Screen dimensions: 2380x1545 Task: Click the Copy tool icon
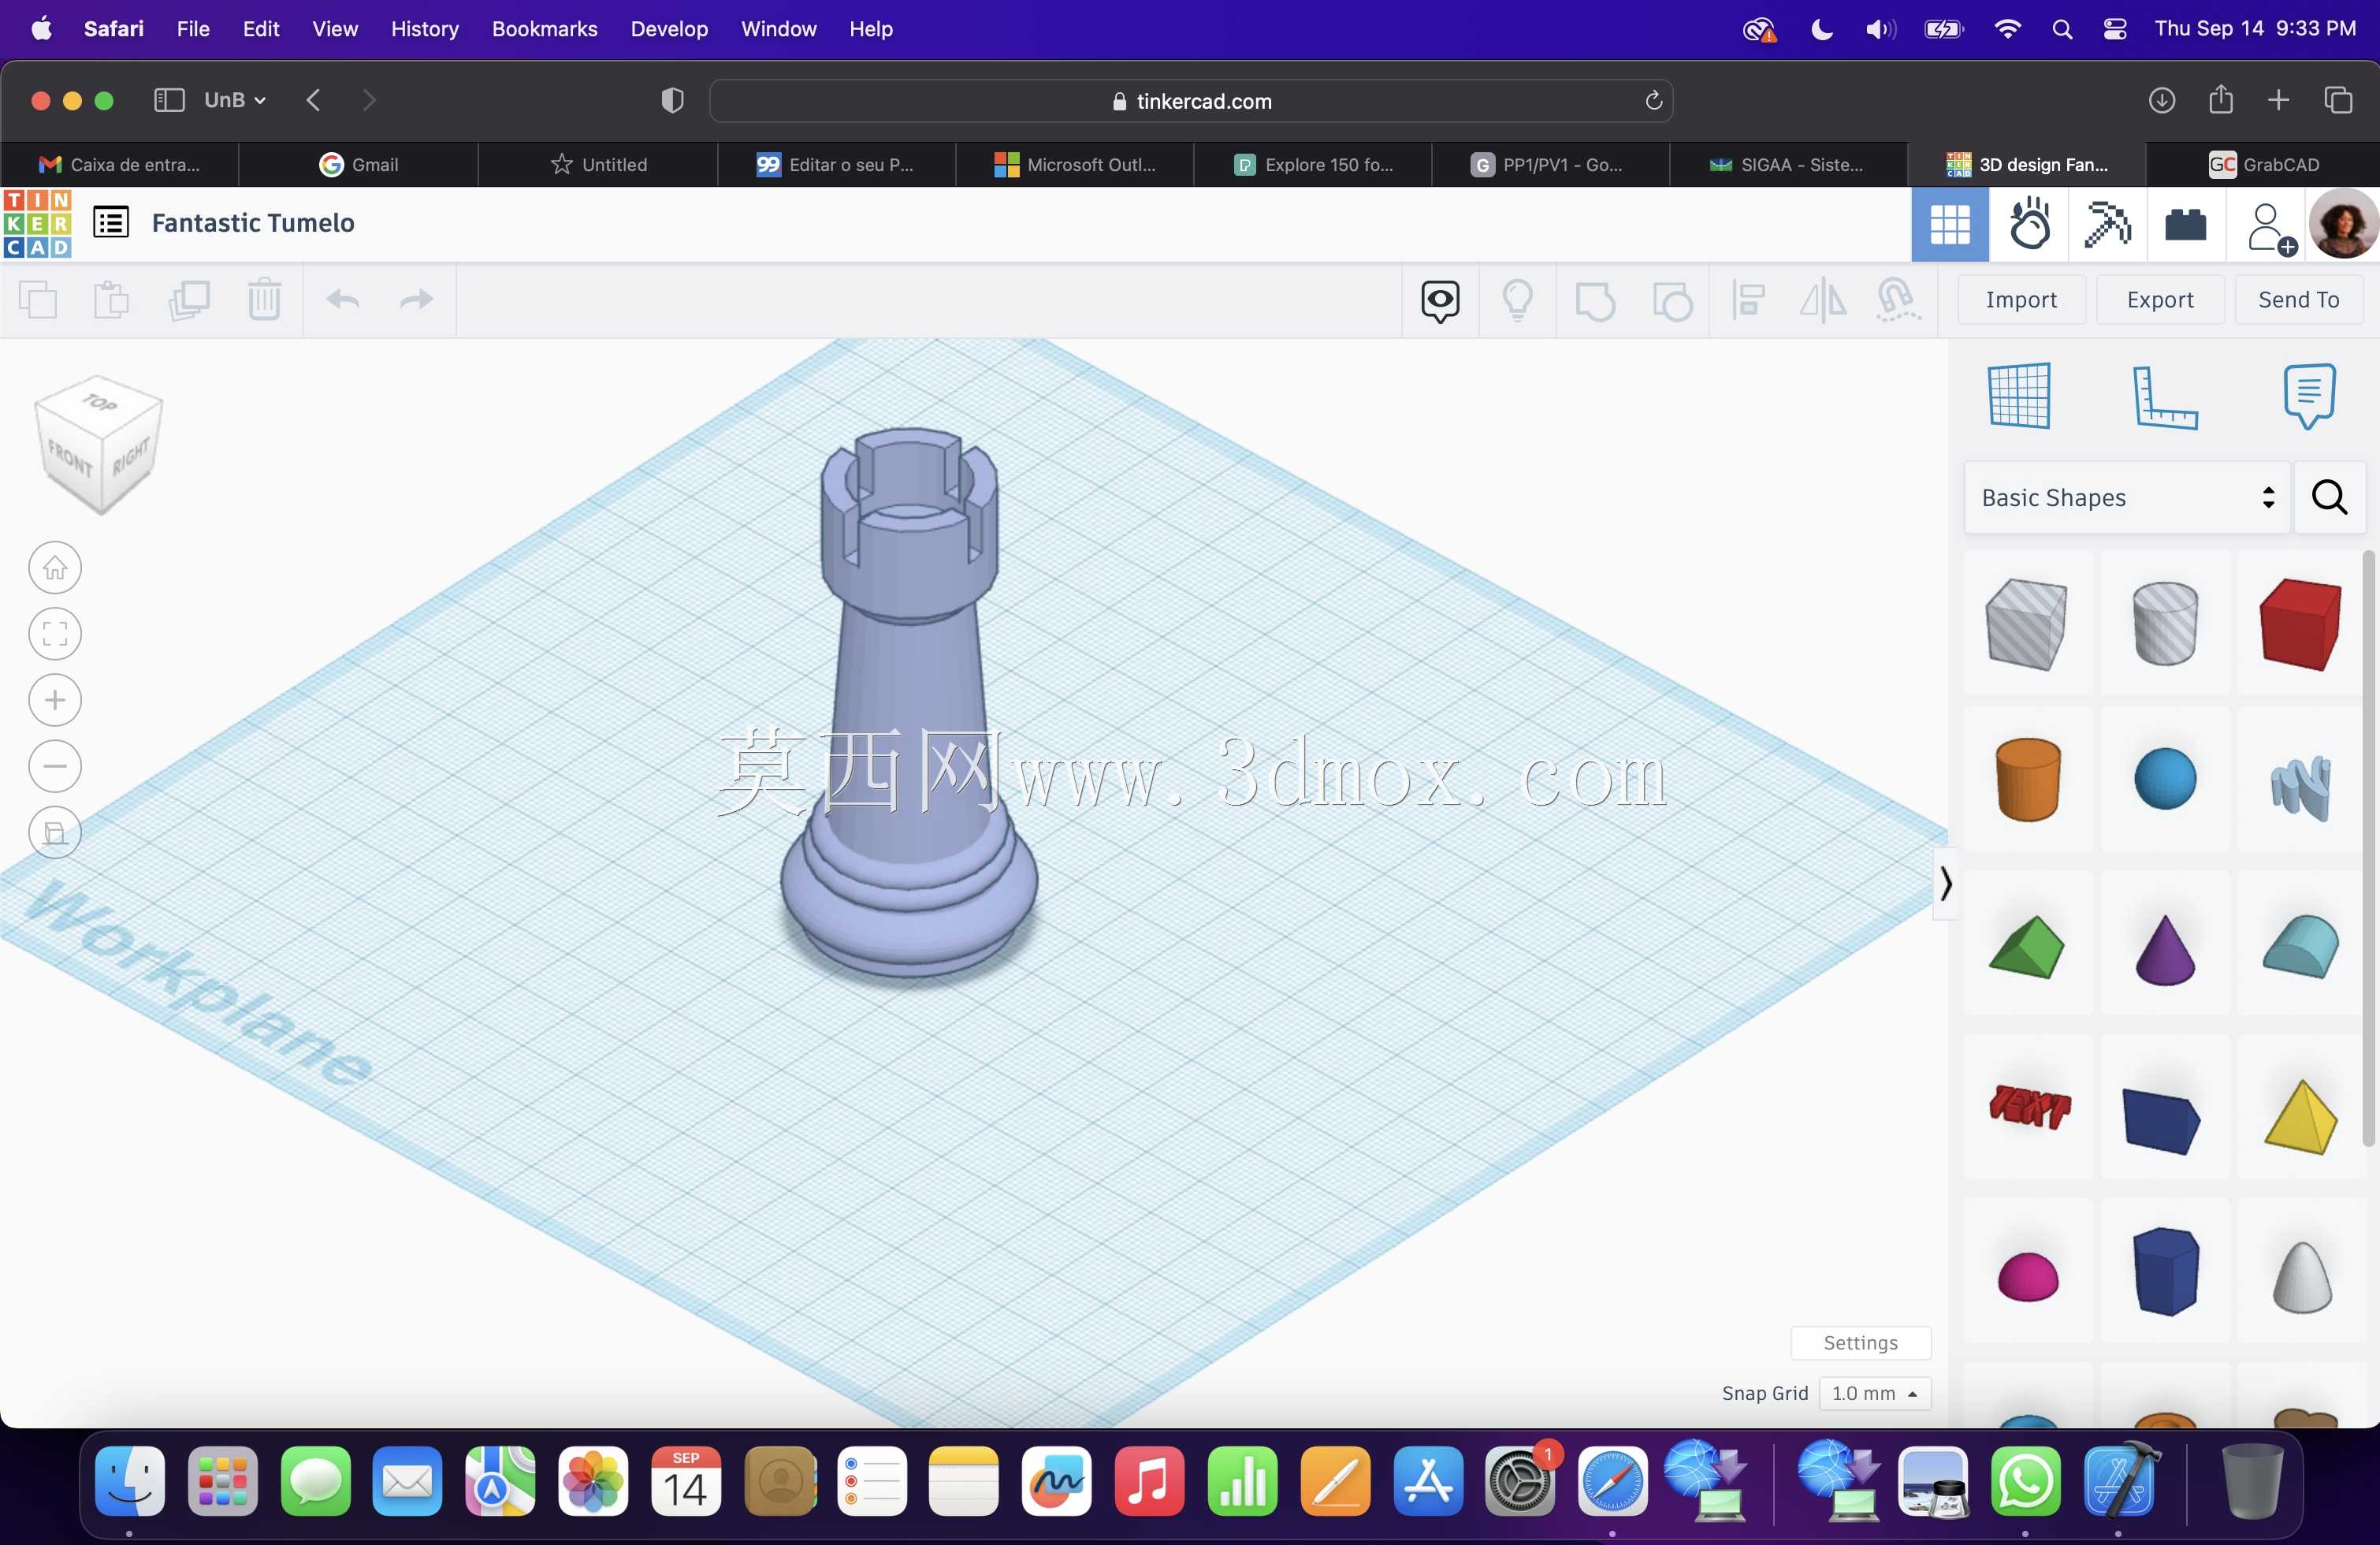[x=38, y=300]
